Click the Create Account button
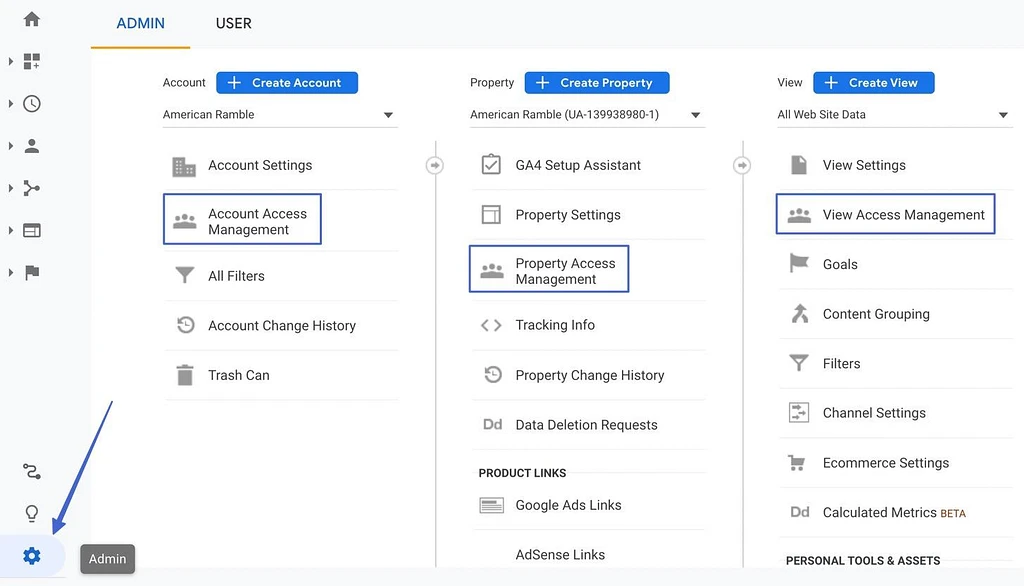The height and width of the screenshot is (586, 1024). click(x=287, y=83)
